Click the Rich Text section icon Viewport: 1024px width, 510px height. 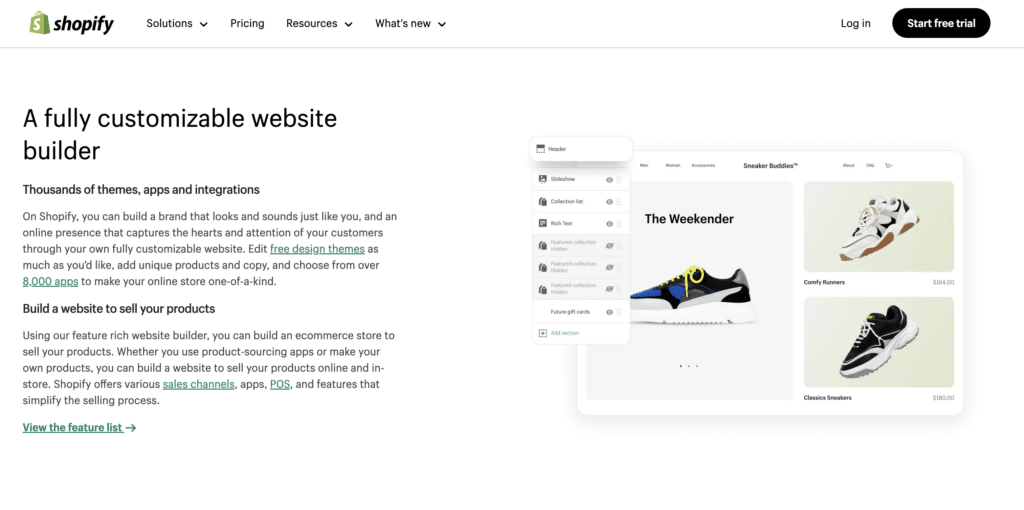pyautogui.click(x=542, y=223)
